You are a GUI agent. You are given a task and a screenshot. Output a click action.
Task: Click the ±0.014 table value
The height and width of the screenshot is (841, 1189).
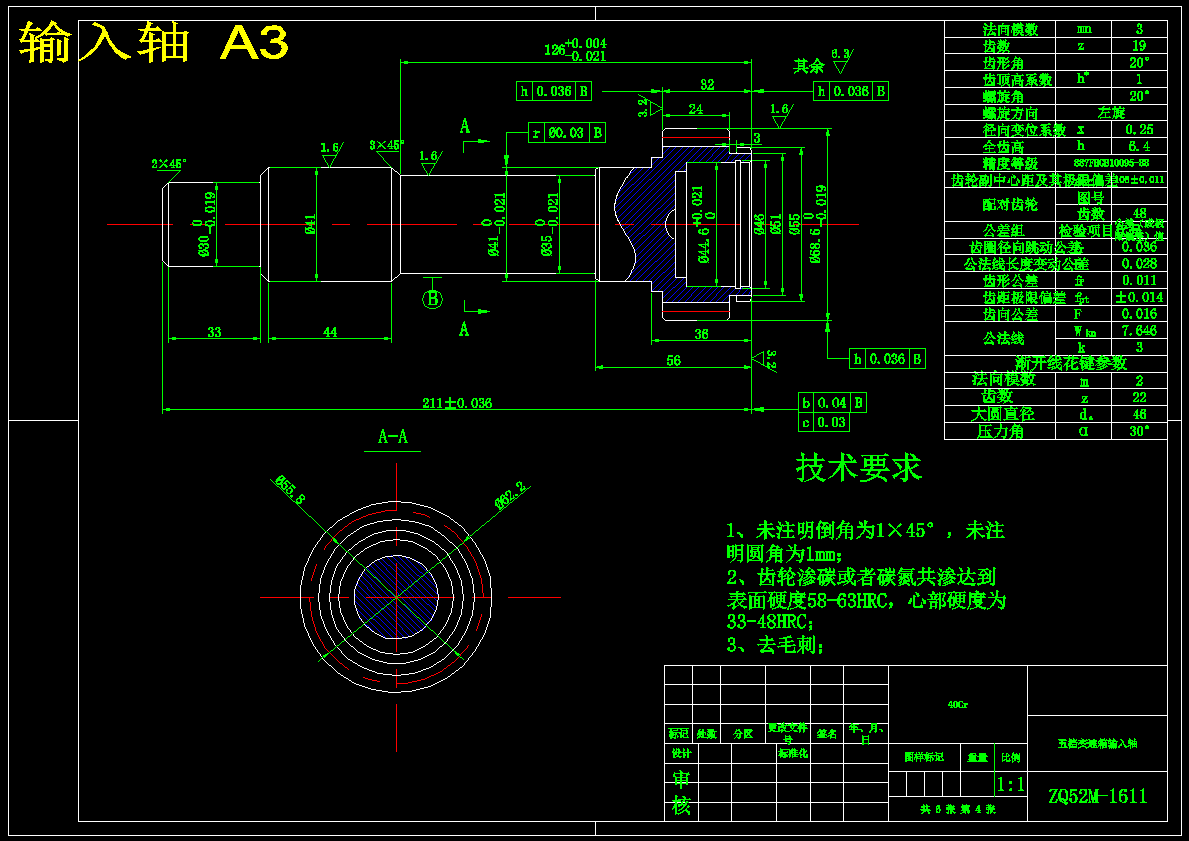1139,297
